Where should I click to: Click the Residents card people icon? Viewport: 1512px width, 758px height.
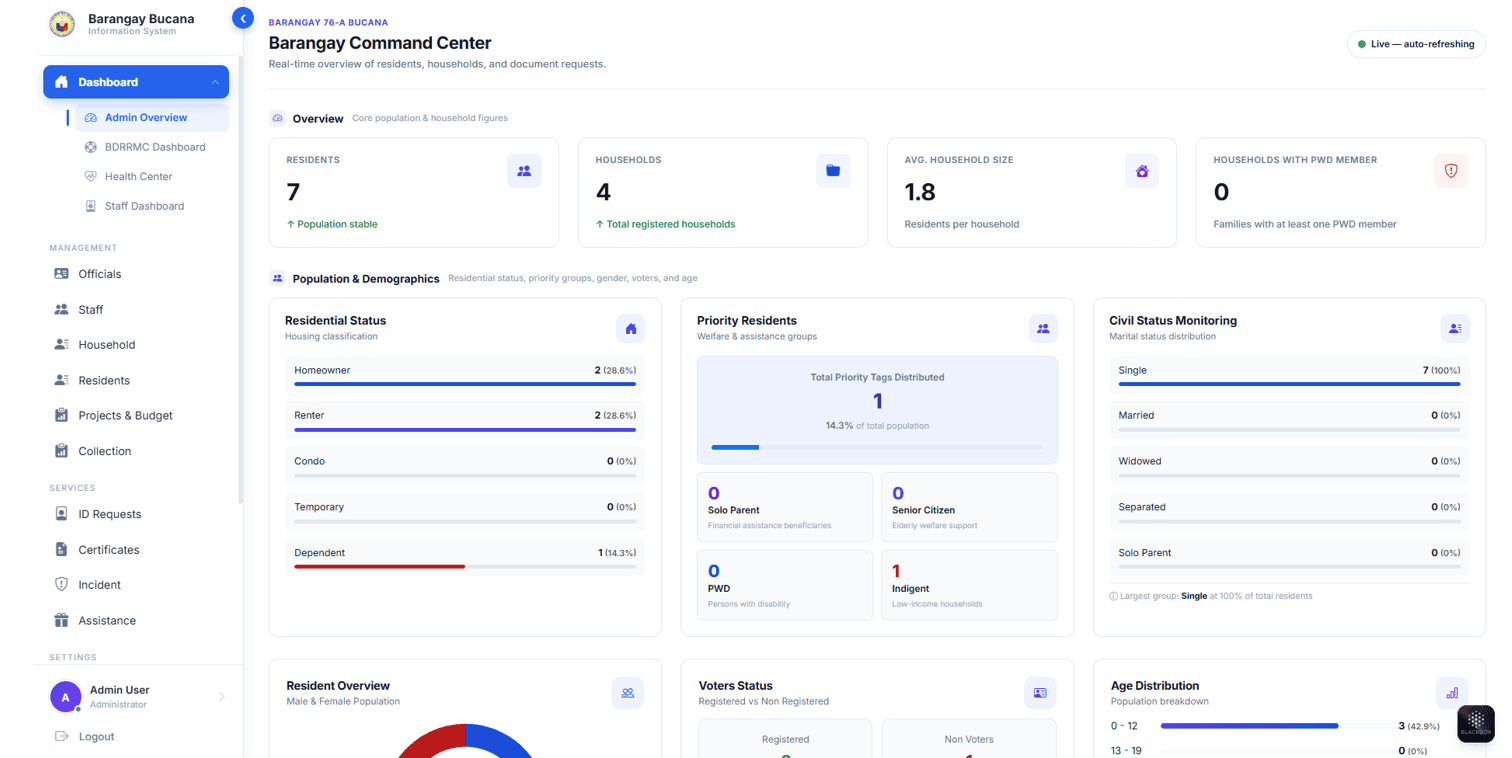(x=524, y=171)
